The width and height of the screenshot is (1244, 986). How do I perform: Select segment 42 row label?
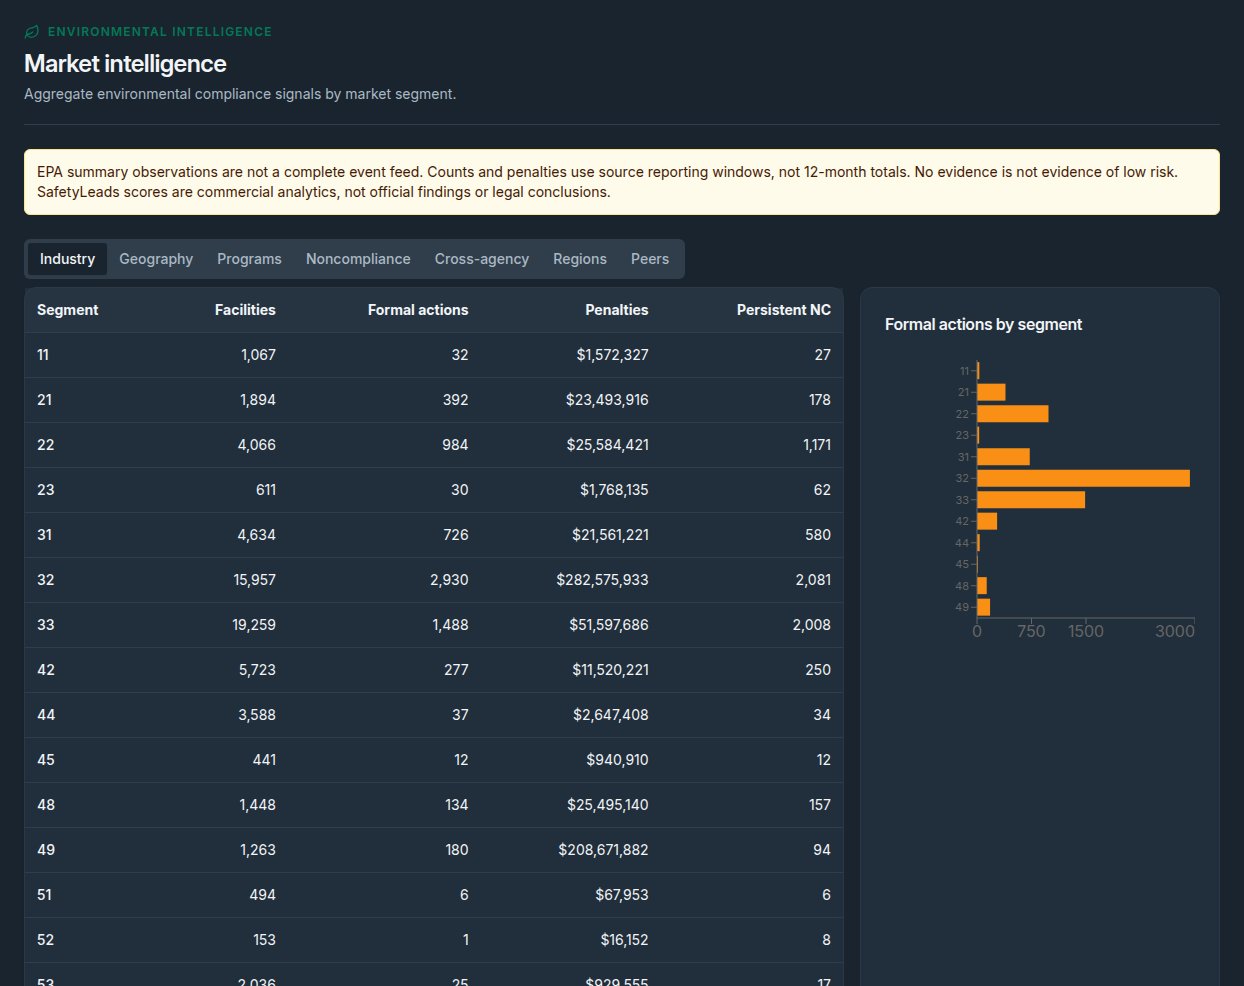pyautogui.click(x=46, y=670)
